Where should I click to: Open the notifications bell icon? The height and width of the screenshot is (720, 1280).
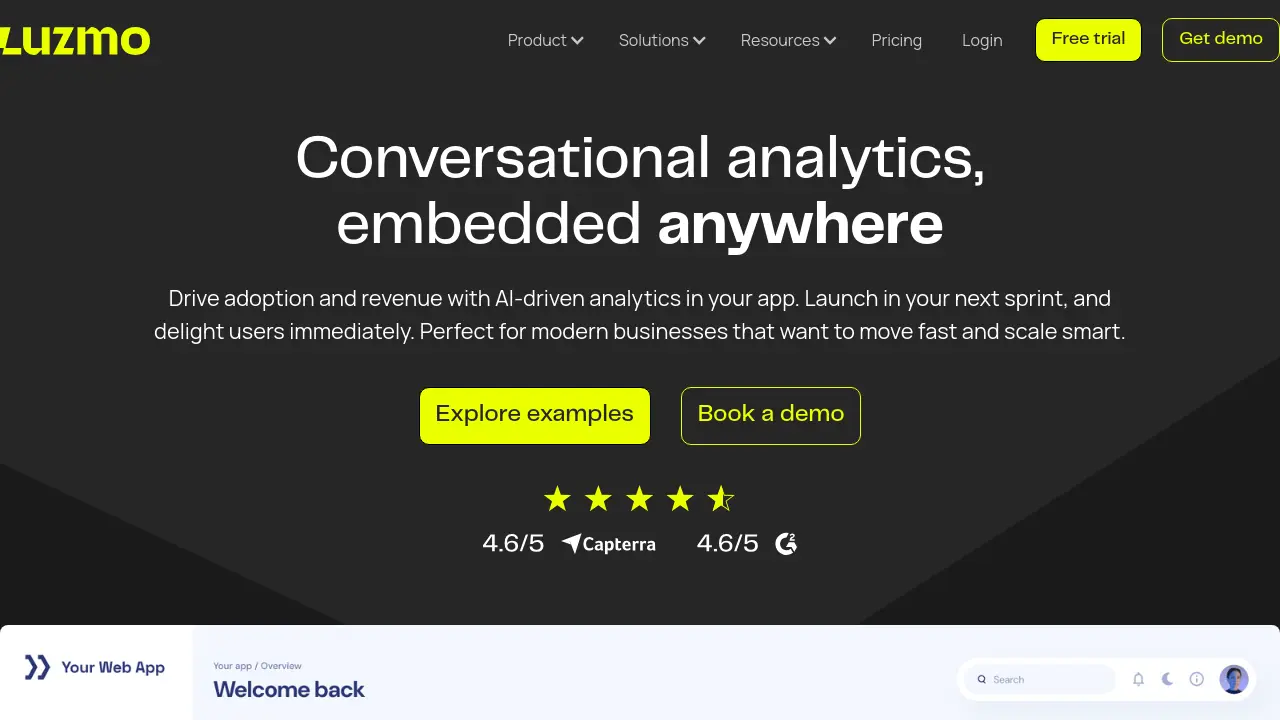1138,679
